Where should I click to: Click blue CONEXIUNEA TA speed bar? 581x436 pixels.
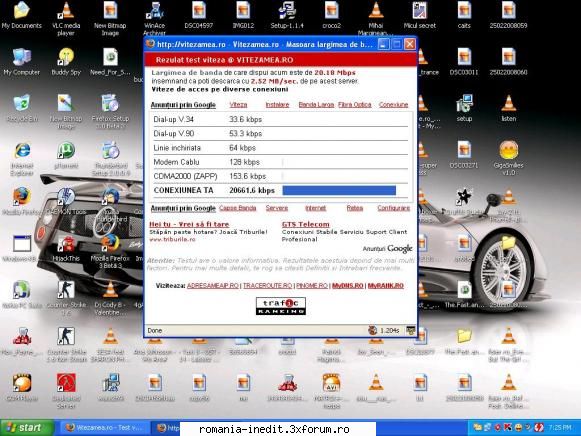click(x=339, y=190)
